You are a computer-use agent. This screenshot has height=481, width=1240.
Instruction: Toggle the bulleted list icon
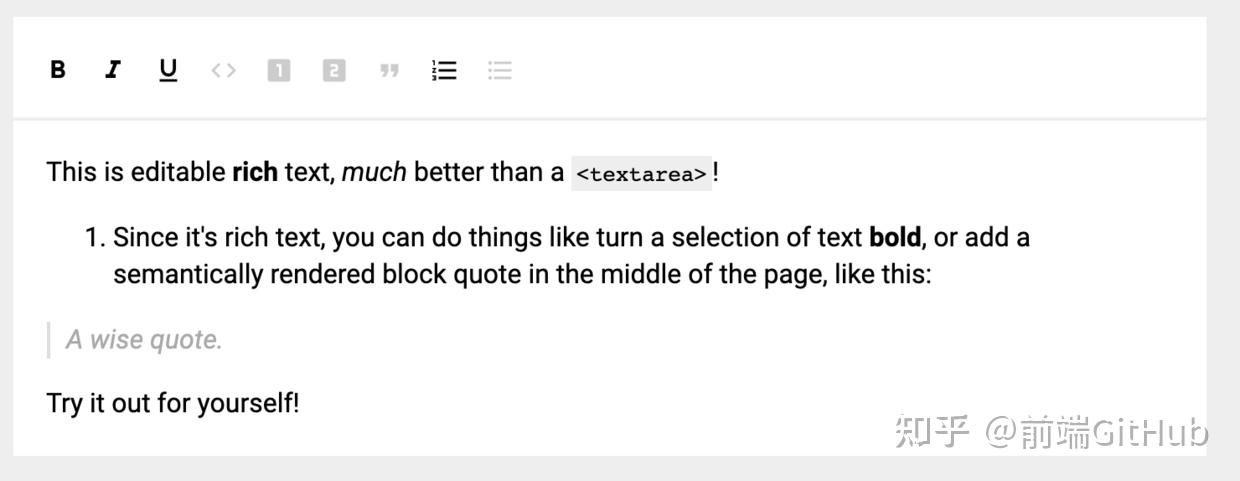[x=500, y=70]
